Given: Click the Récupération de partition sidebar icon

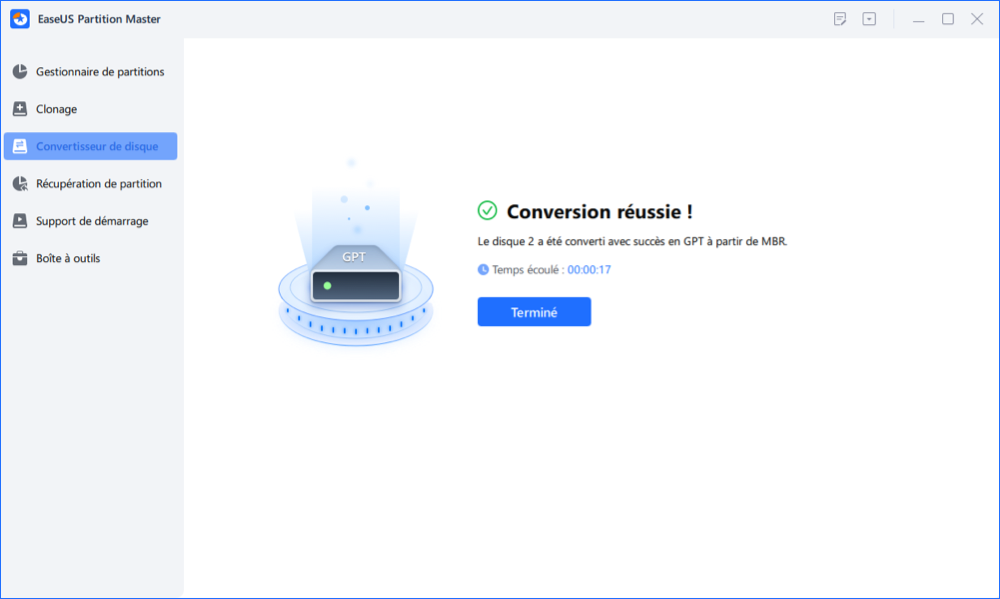Looking at the screenshot, I should click(20, 184).
